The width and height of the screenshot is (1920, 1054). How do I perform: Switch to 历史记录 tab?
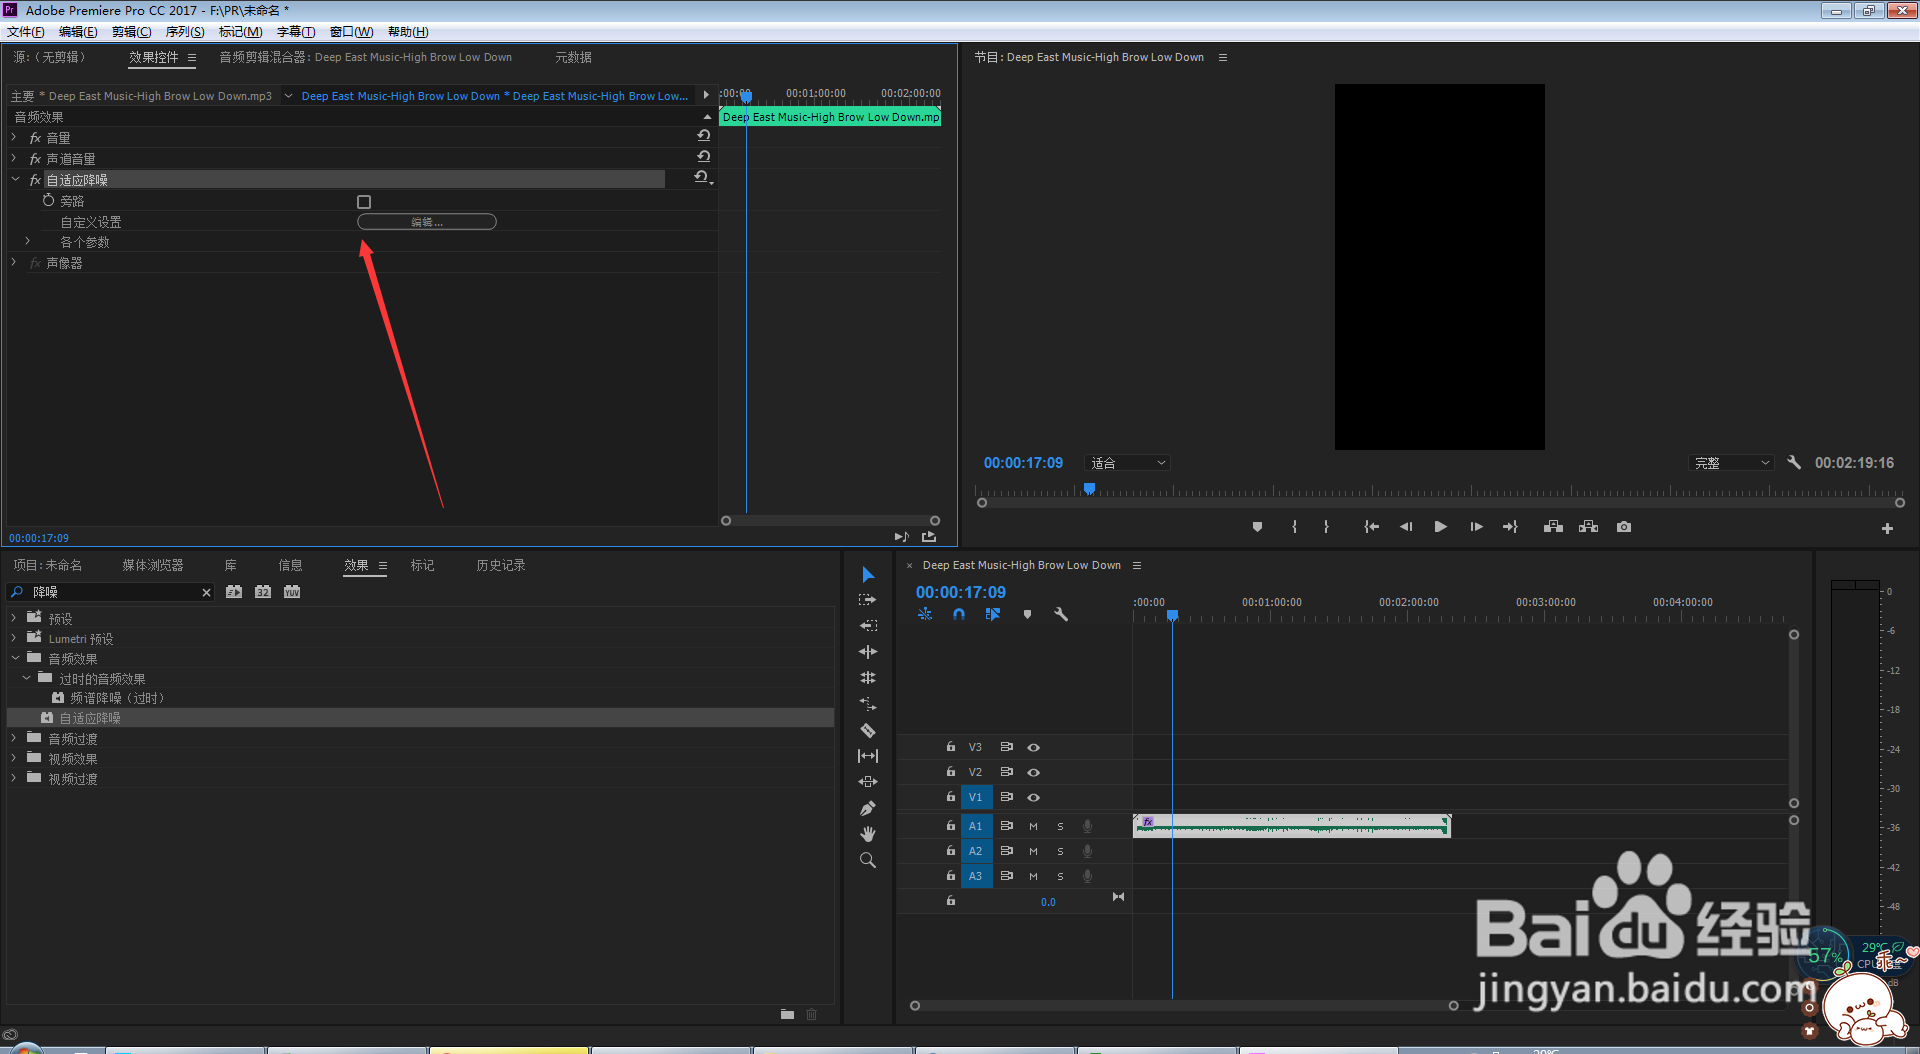(501, 565)
